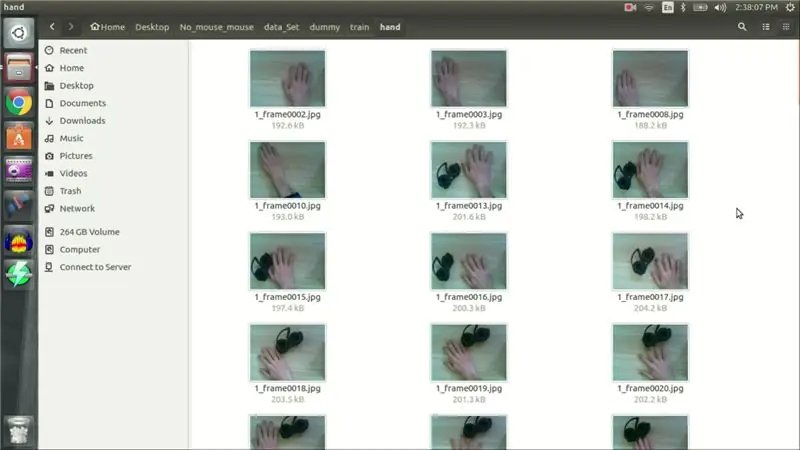Click the file name 1_frame0008.jpg
The image size is (800, 450).
click(x=650, y=114)
